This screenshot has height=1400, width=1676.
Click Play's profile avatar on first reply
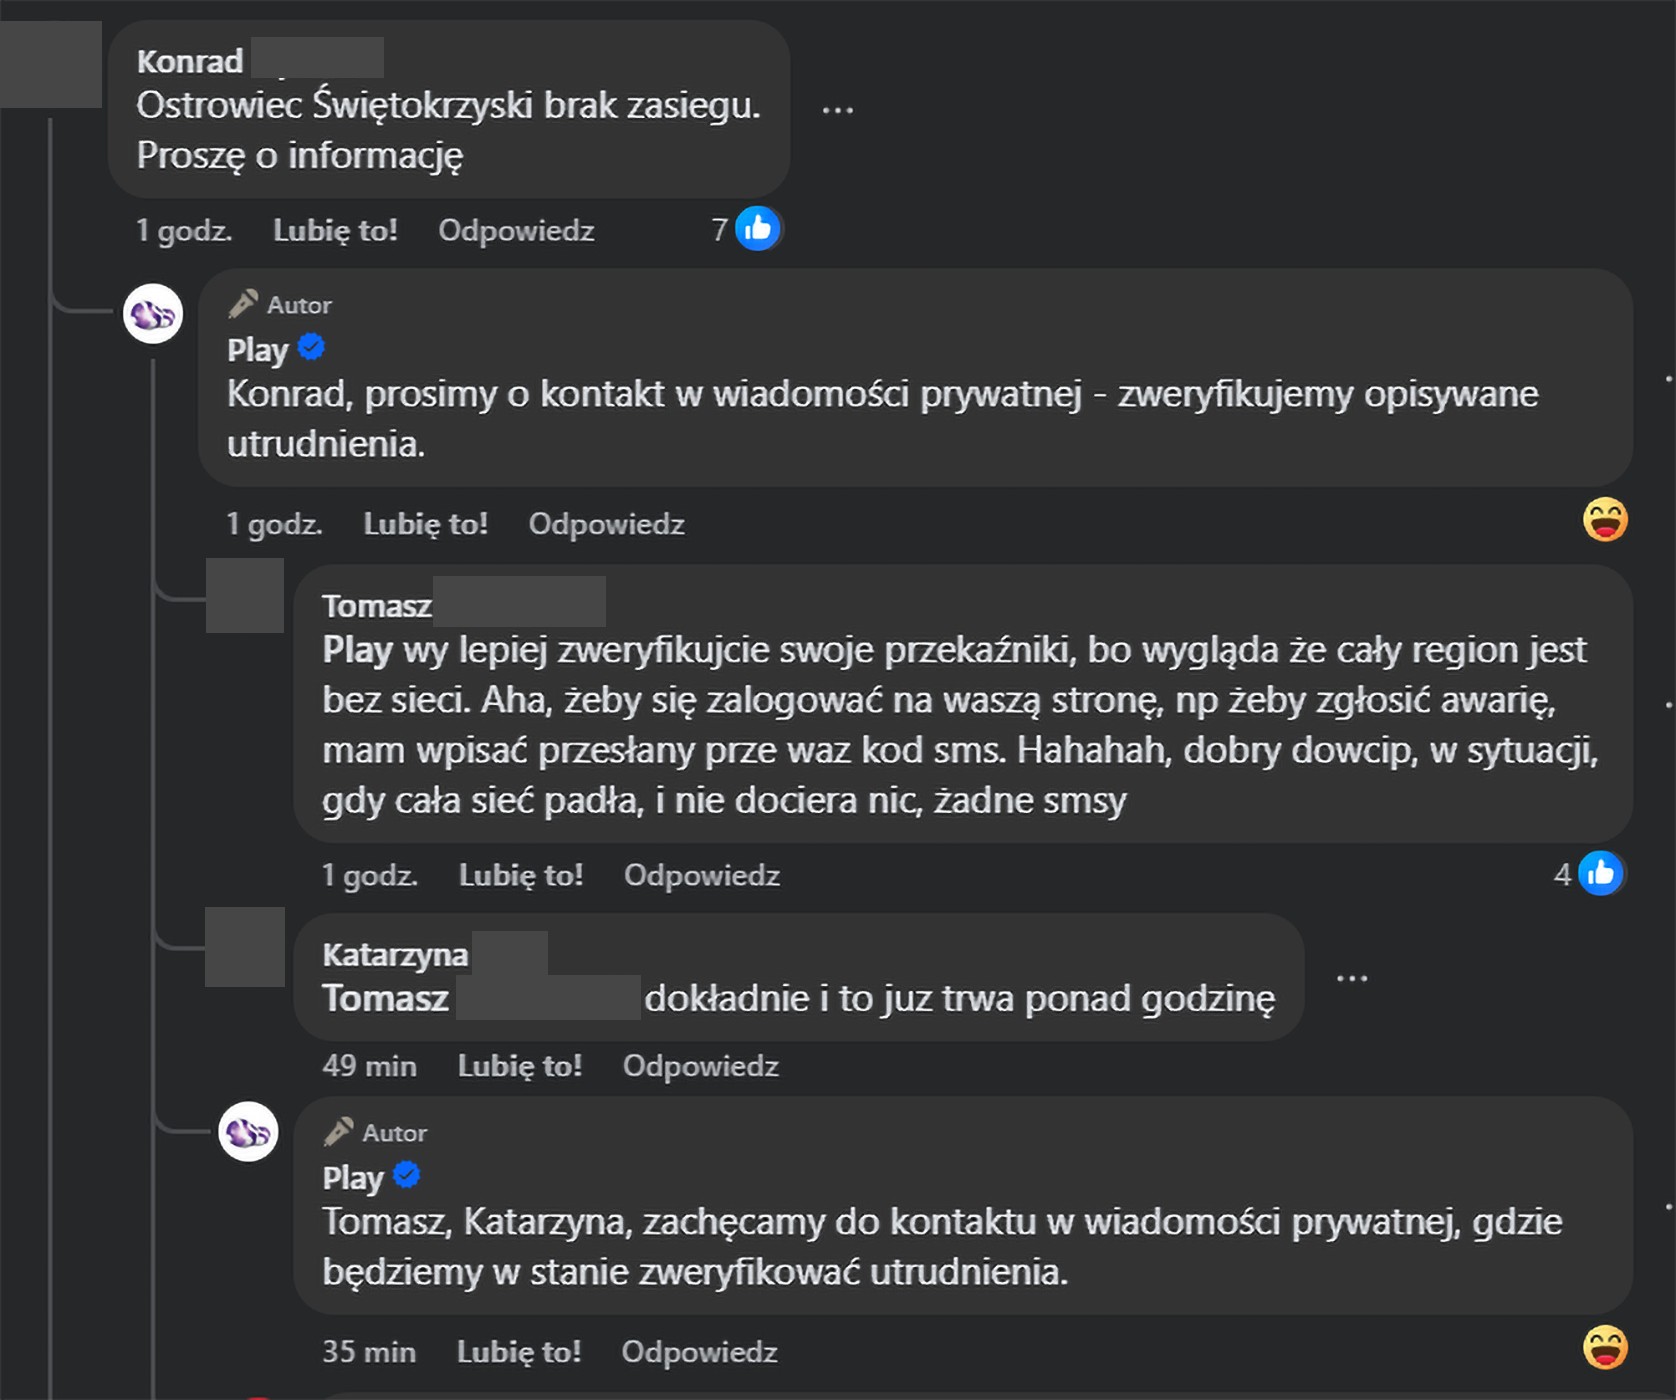[153, 313]
